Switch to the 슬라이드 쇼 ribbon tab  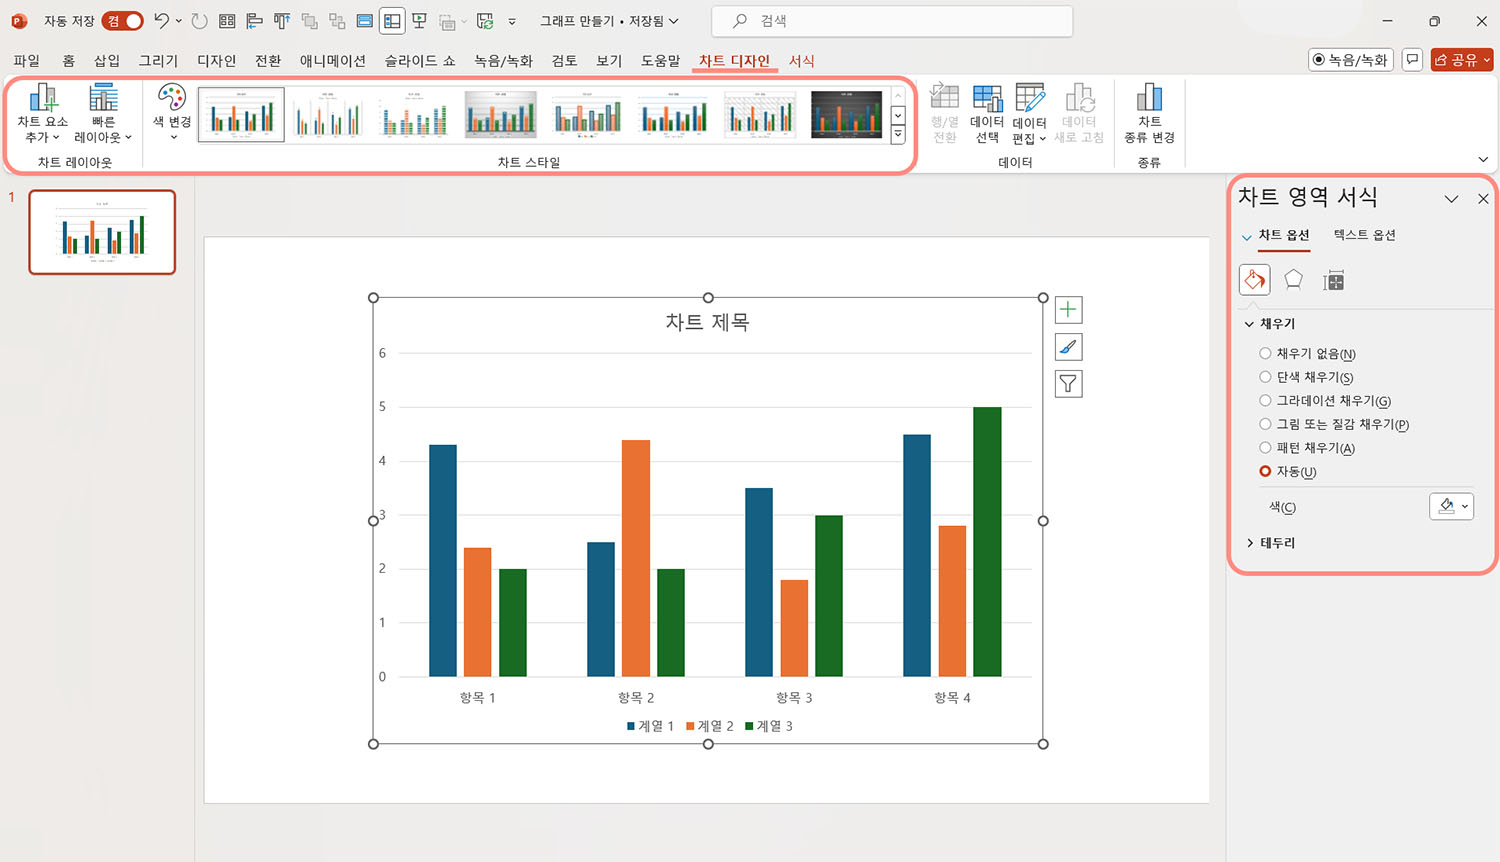pos(420,61)
